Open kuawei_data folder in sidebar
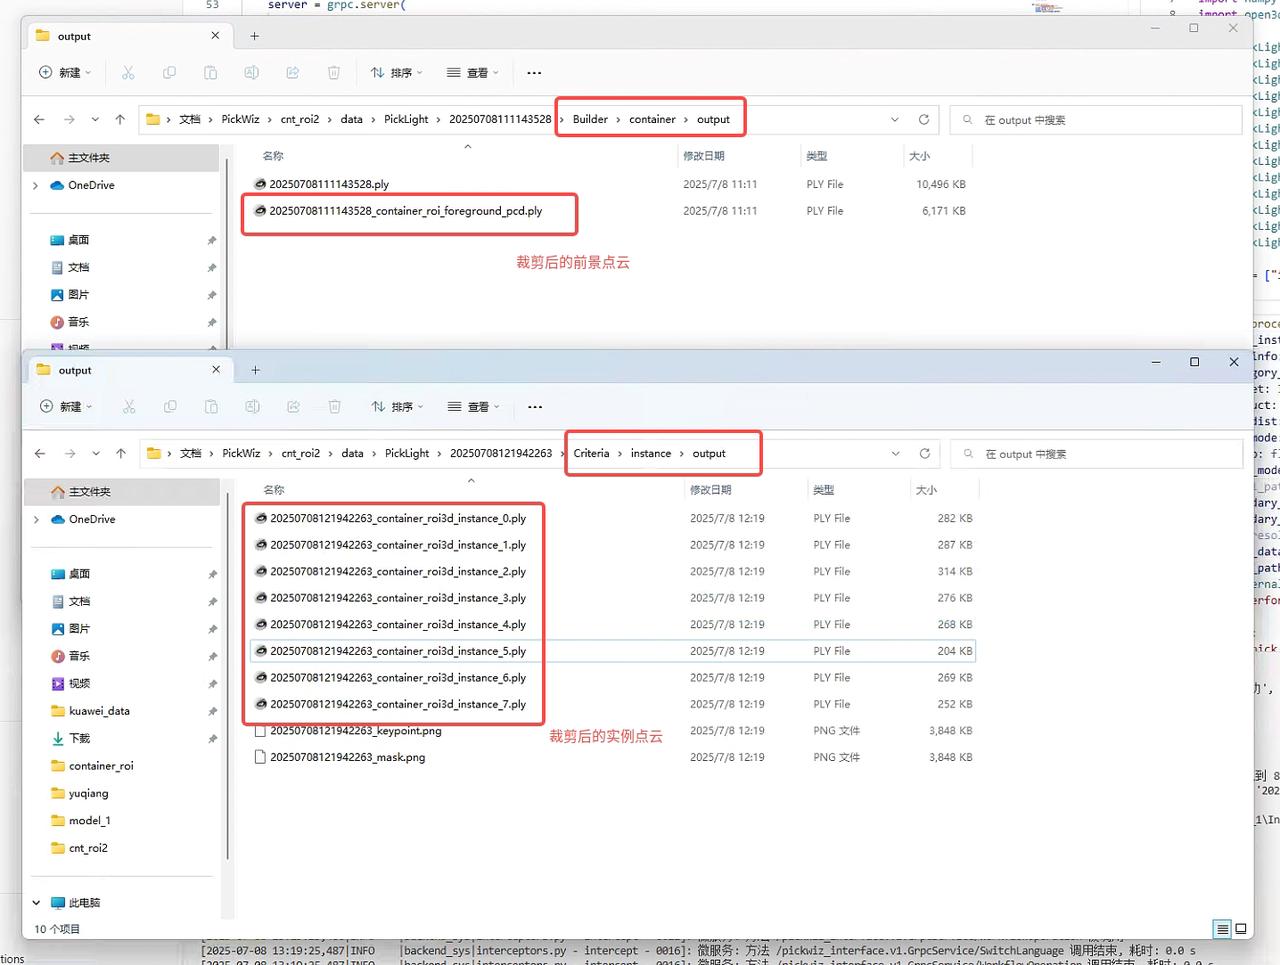 click(99, 711)
